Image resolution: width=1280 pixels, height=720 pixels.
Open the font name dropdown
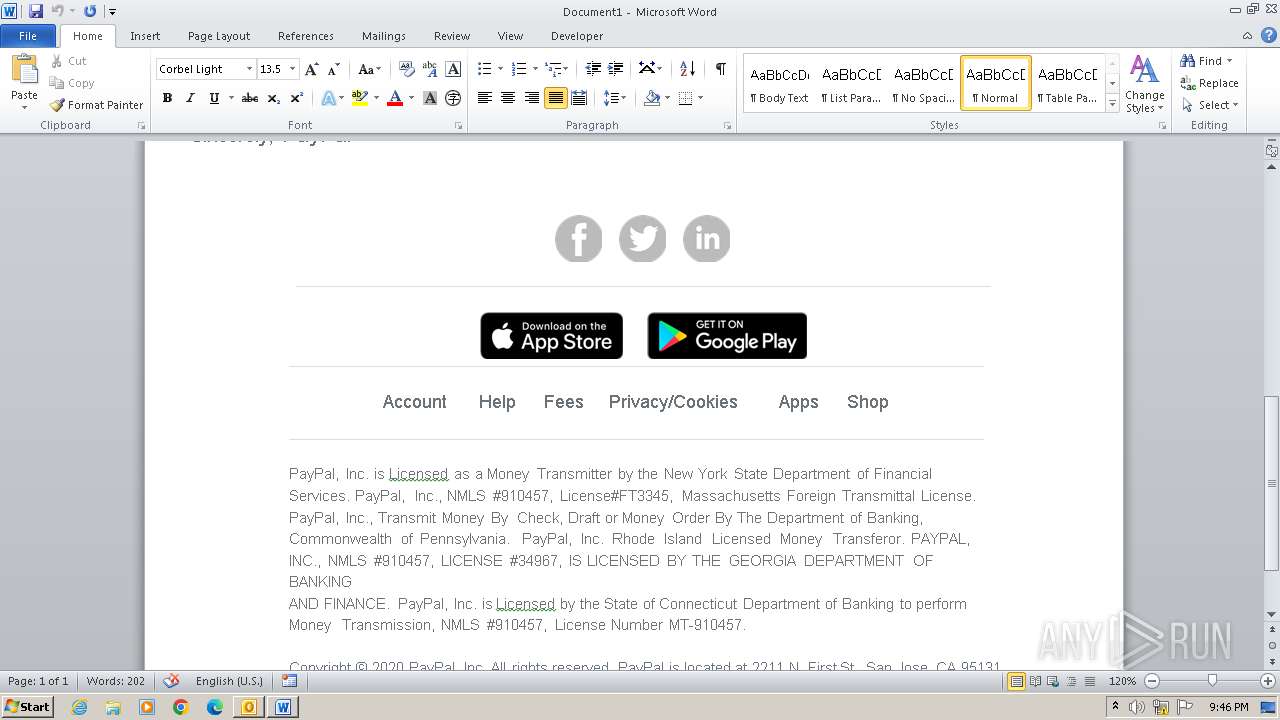249,69
